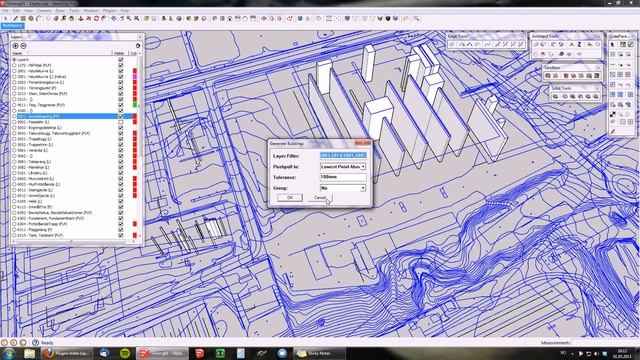Screen dimensions: 640x360
Task: Hide the 5061 Veranda layer
Action: point(121,150)
